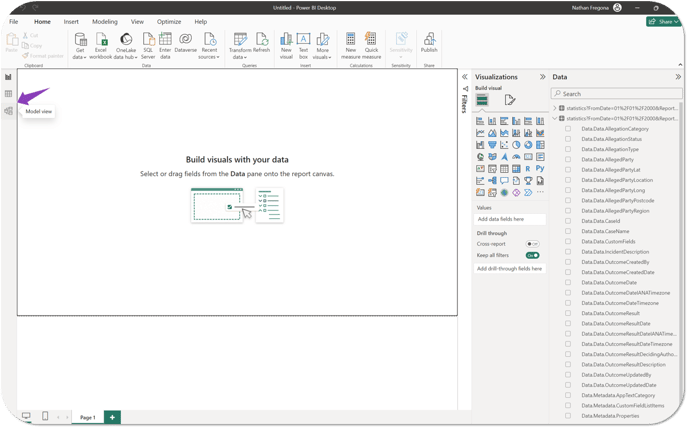Collapse the second statistics table

555,119
